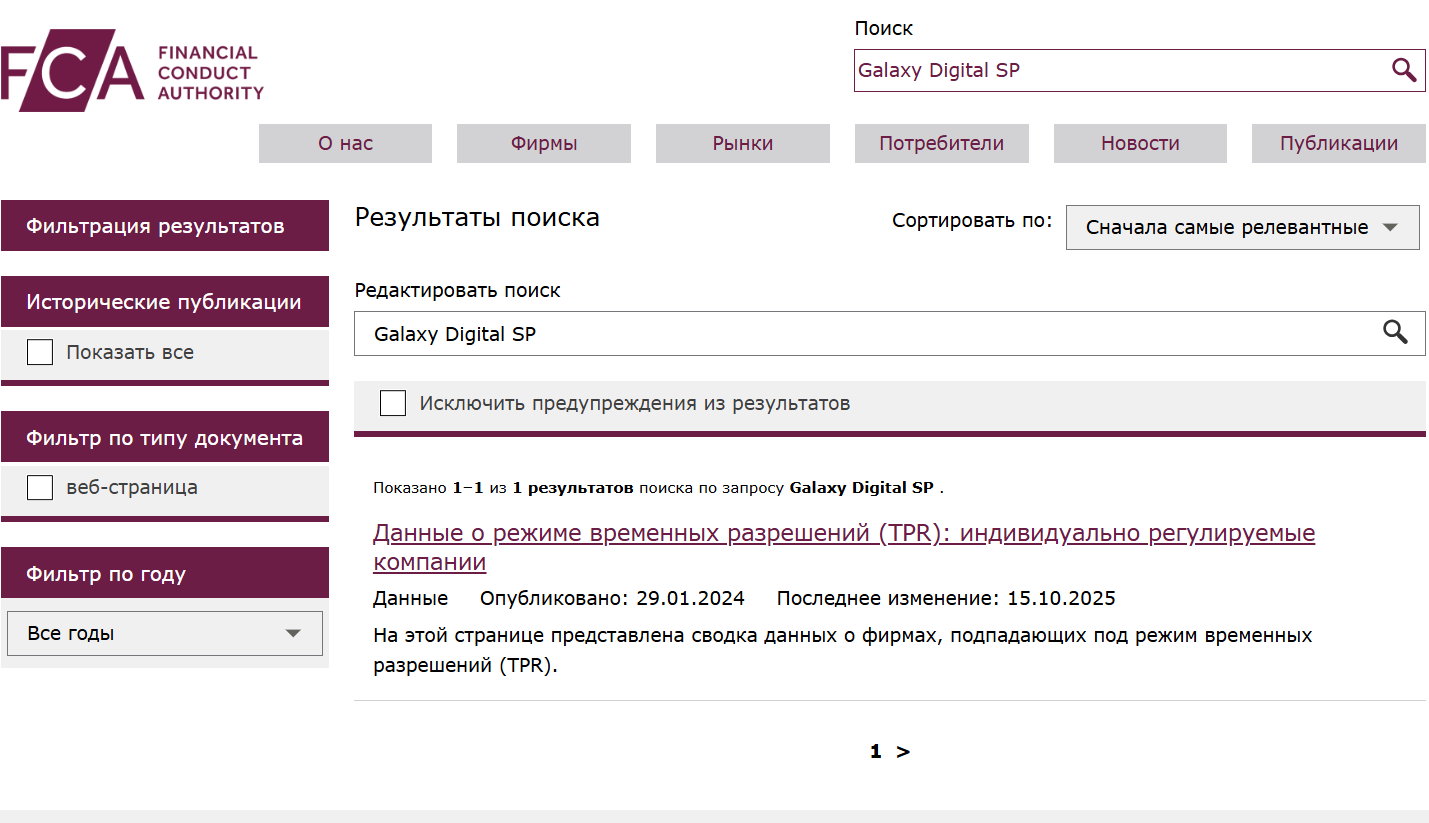Select the 'Поиск' label above the search field

pyautogui.click(x=884, y=28)
